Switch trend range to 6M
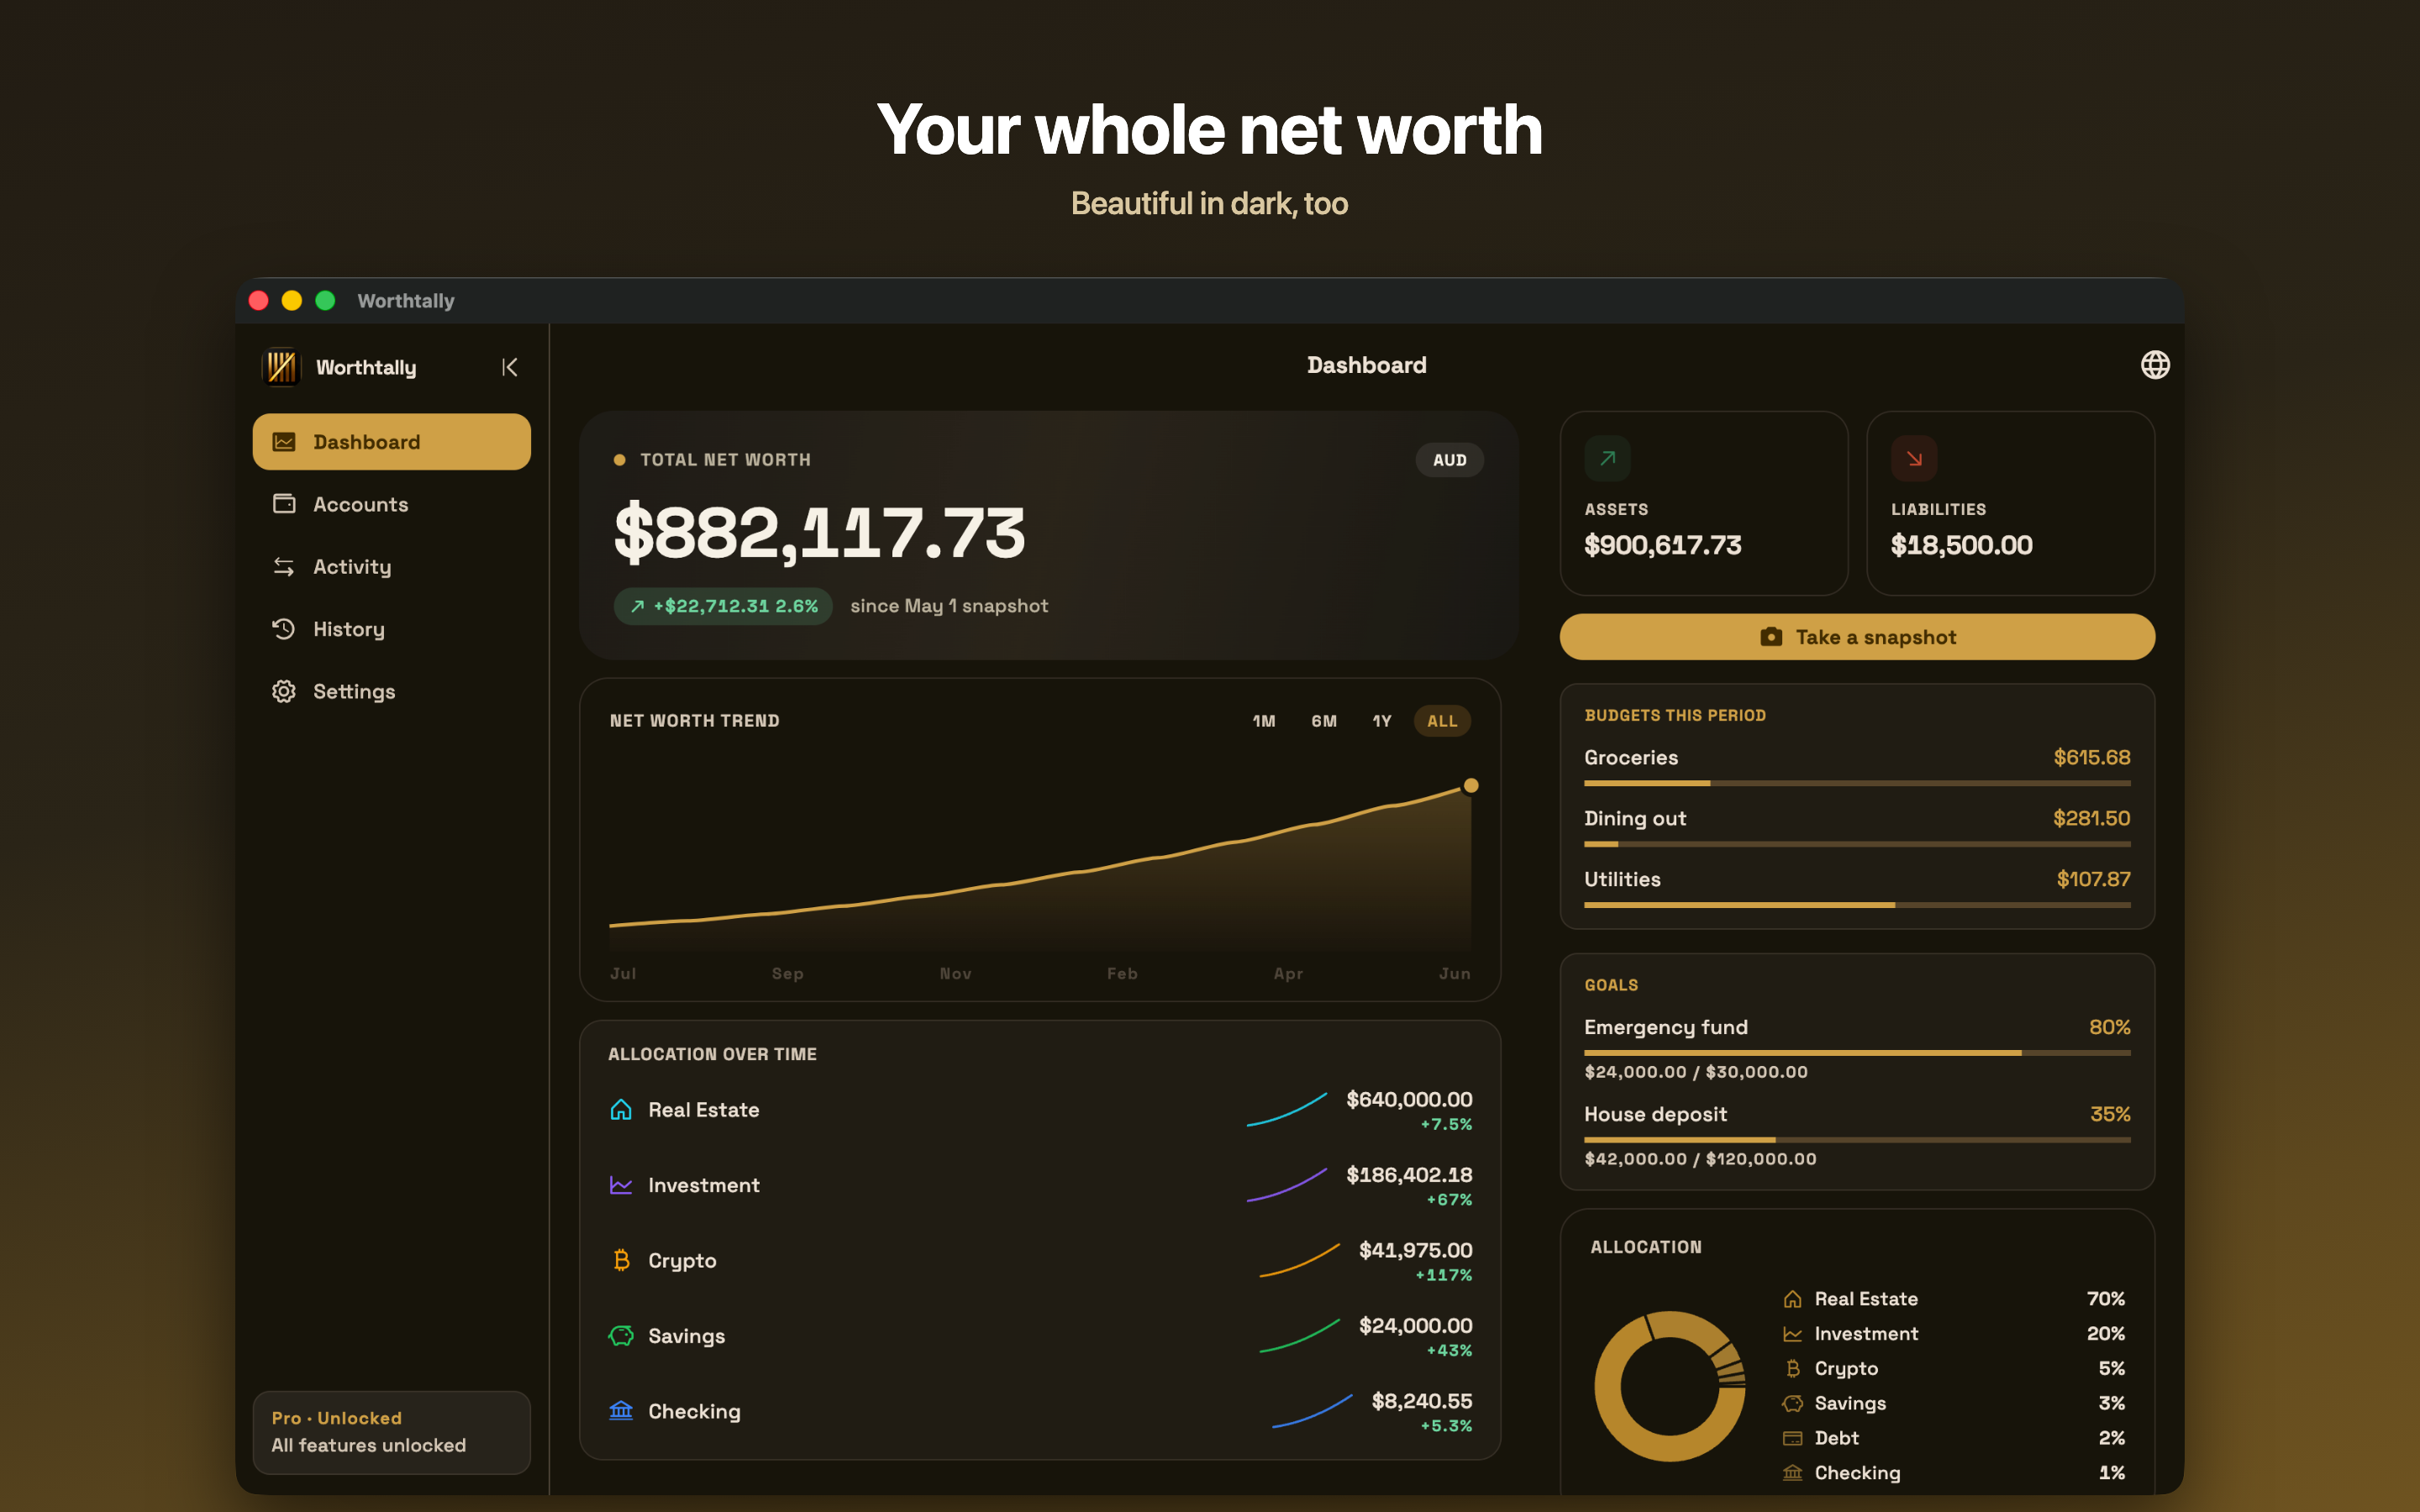 [x=1324, y=721]
